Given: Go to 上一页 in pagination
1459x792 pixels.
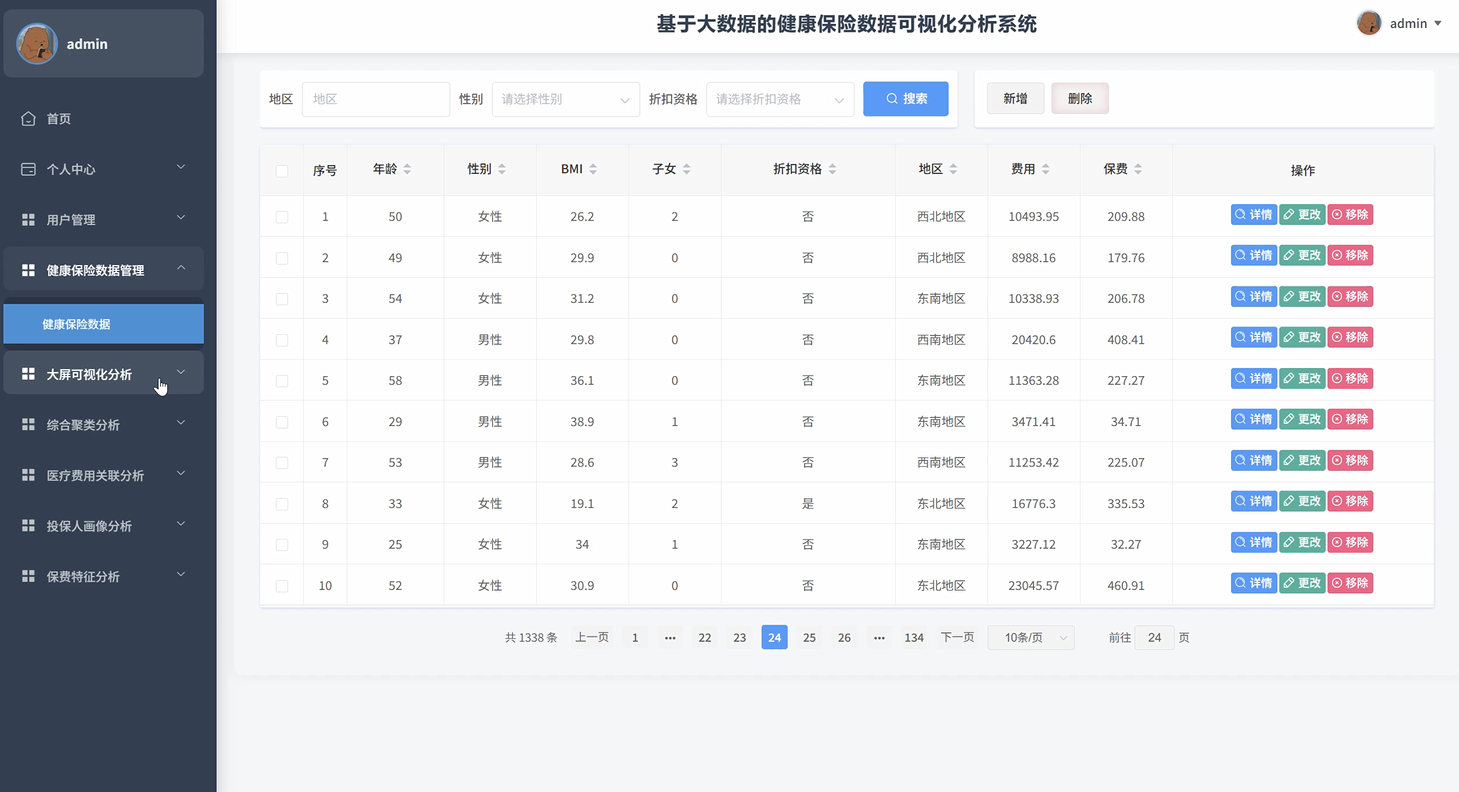Looking at the screenshot, I should click(x=592, y=637).
